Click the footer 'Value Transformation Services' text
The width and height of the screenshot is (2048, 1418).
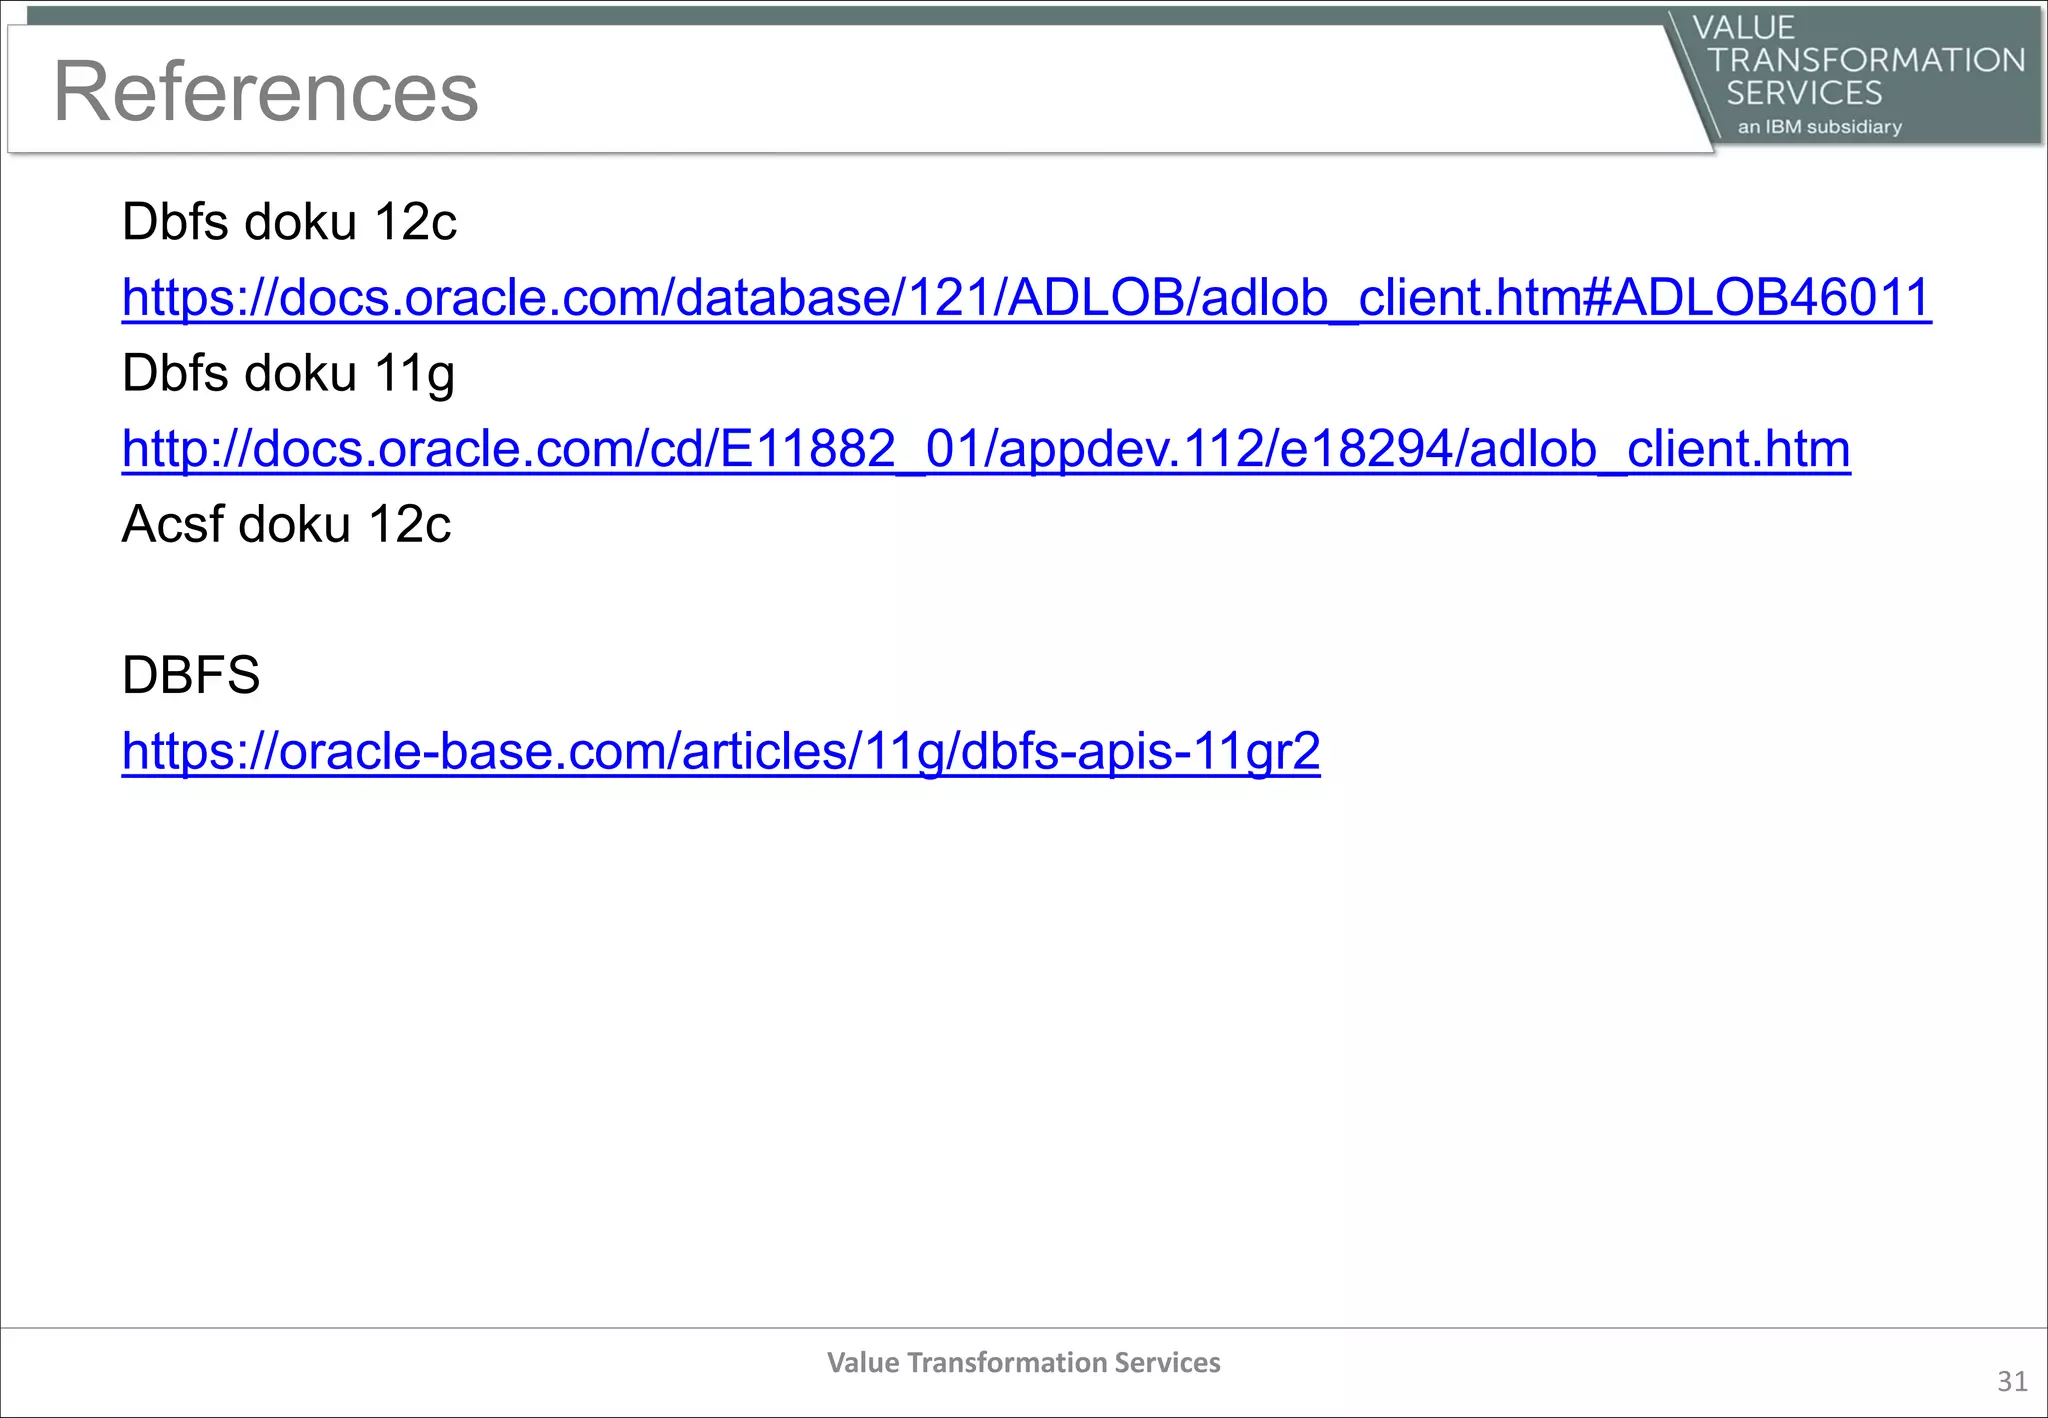coord(1024,1362)
